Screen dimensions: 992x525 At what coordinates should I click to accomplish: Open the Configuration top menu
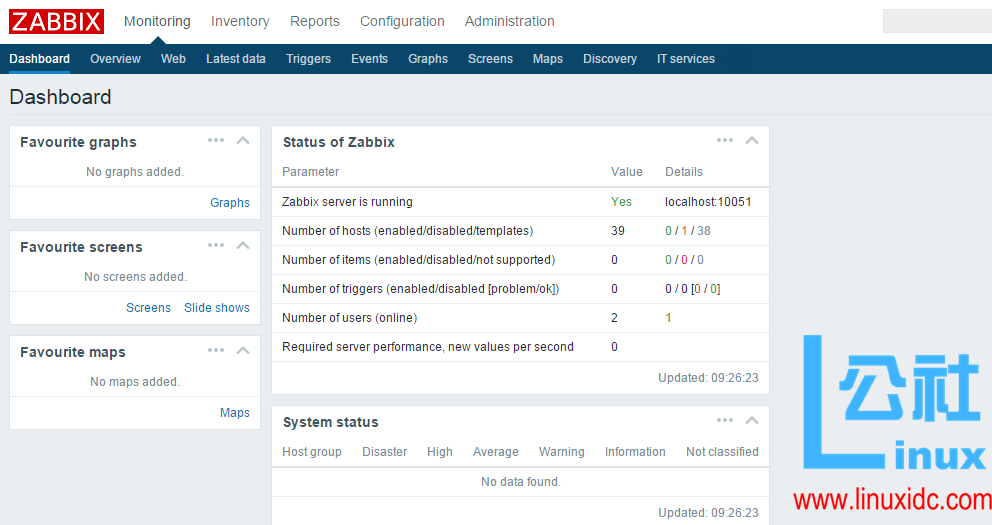click(x=402, y=21)
